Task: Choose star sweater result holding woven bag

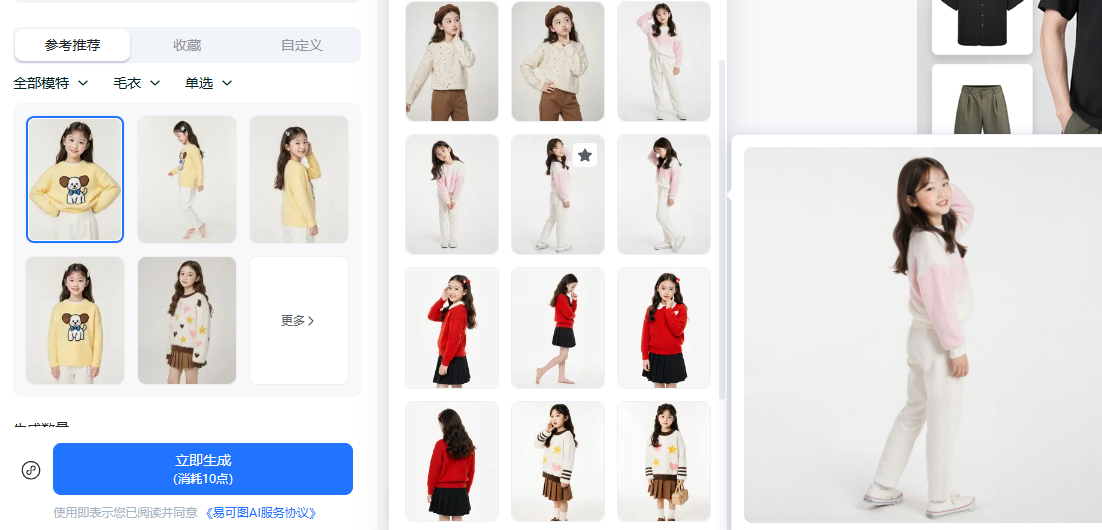Action: pyautogui.click(x=664, y=461)
